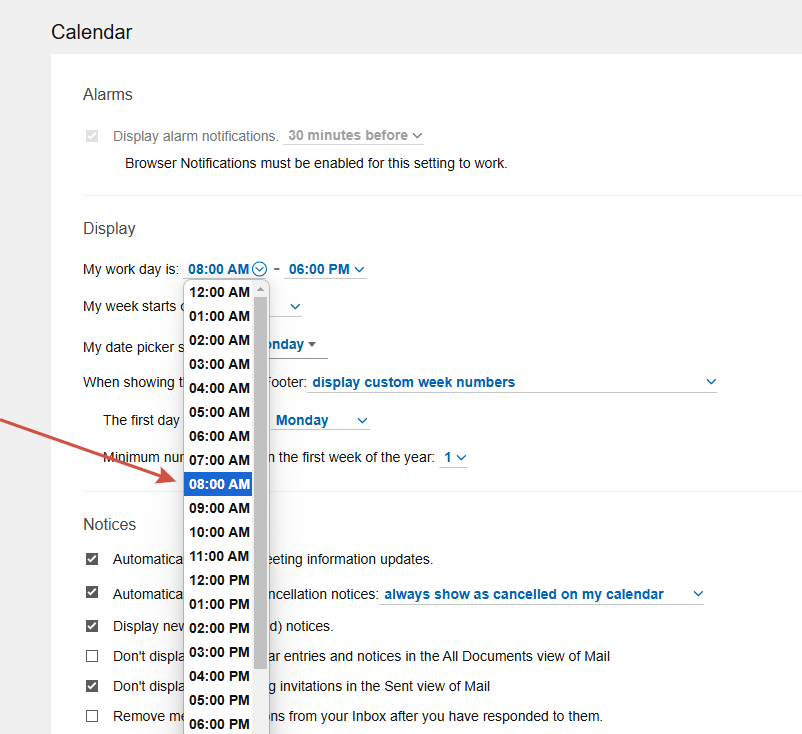
Task: Open the minimum days '1' dropdown
Action: click(x=455, y=457)
